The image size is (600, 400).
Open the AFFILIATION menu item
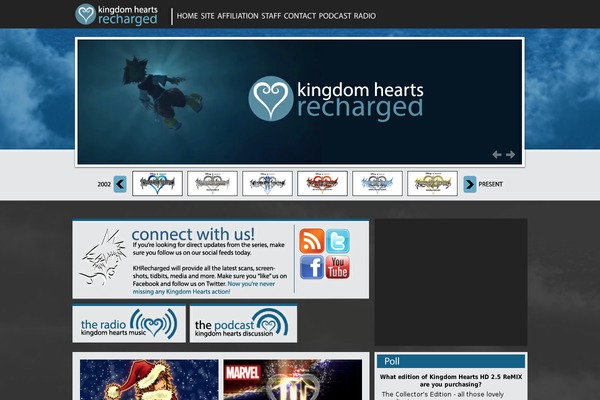(238, 16)
